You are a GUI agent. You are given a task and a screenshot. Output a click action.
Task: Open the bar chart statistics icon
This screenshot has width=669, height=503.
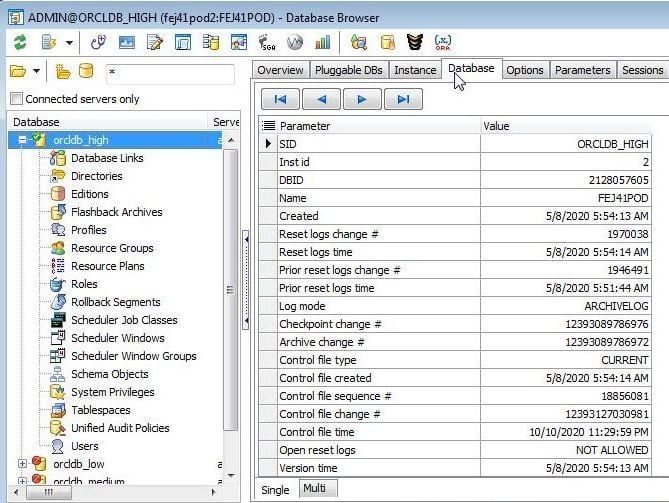[323, 42]
